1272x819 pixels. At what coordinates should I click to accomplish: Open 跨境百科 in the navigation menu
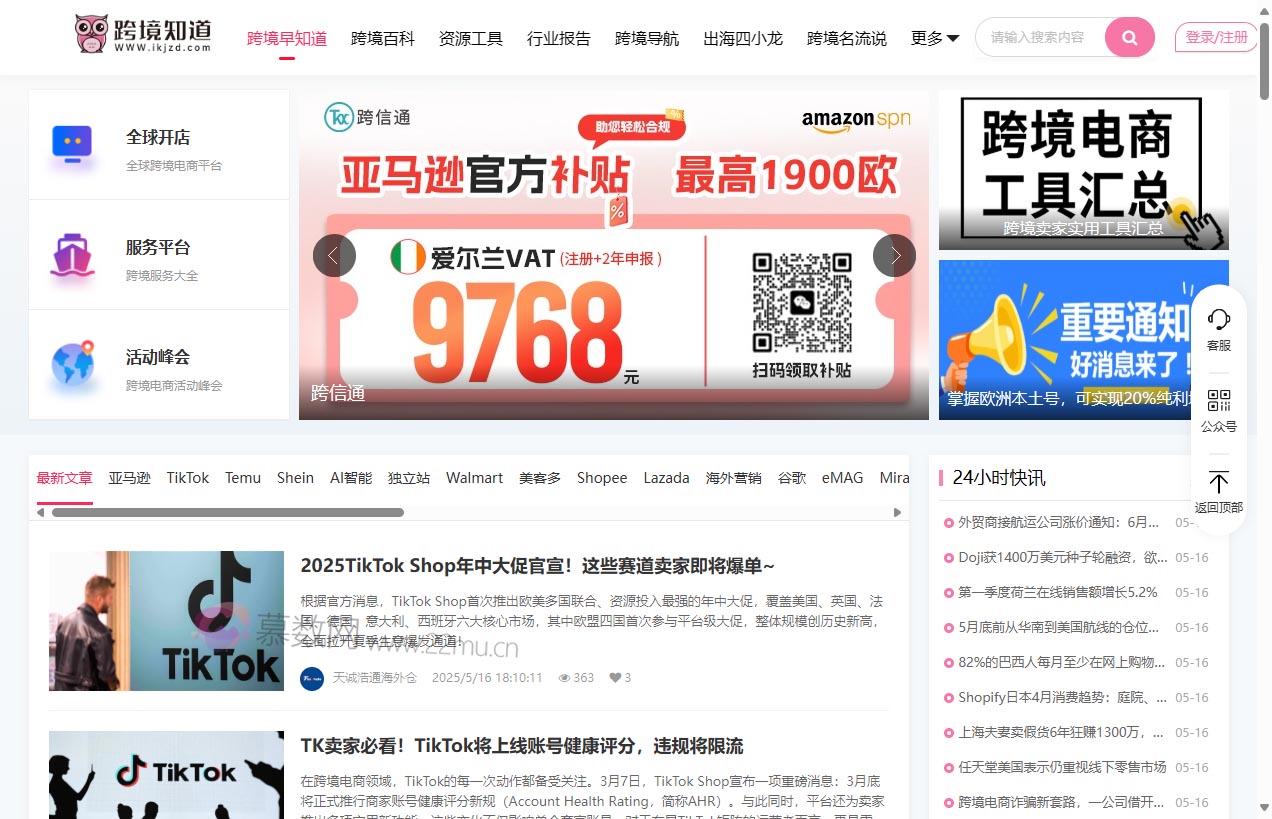coord(382,38)
